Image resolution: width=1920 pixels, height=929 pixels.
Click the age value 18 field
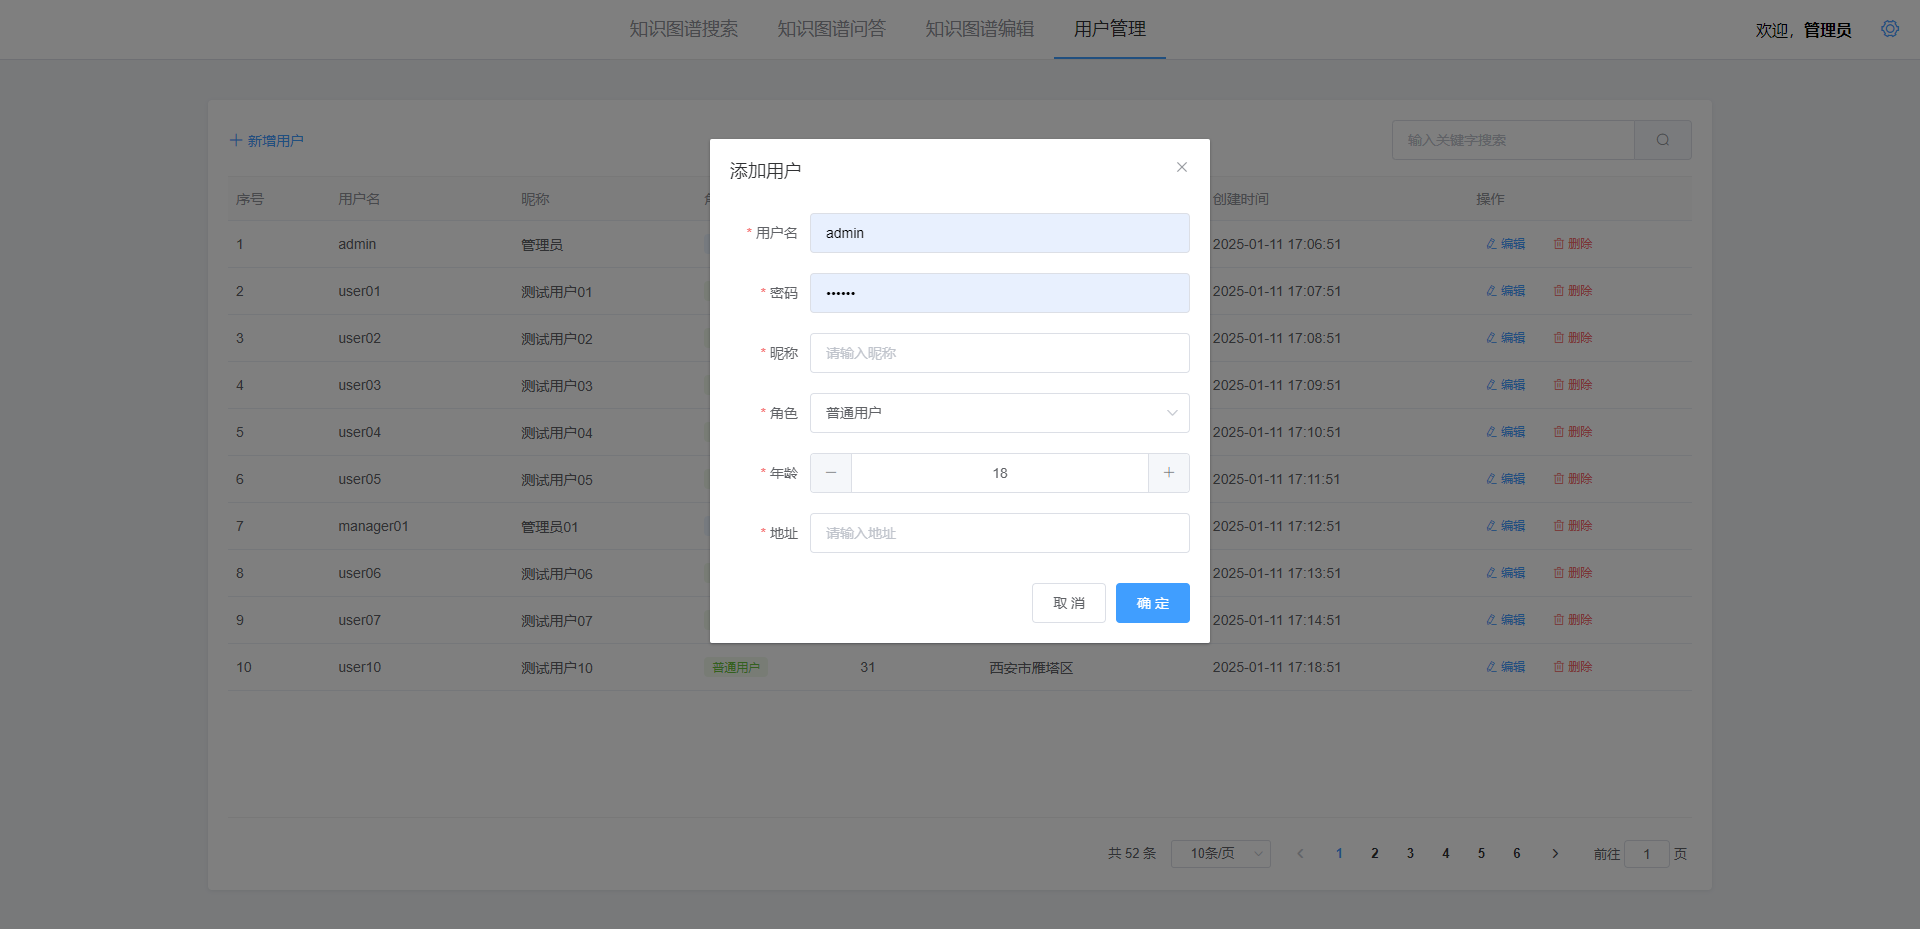pos(1000,473)
